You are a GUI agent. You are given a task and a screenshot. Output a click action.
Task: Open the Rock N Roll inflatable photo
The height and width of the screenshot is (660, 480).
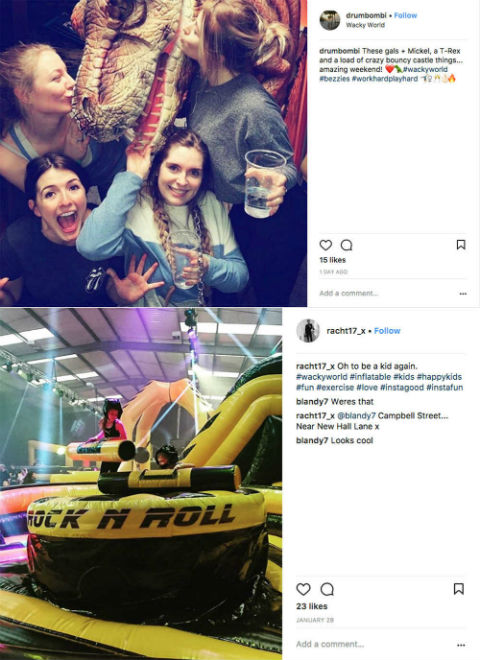point(141,484)
